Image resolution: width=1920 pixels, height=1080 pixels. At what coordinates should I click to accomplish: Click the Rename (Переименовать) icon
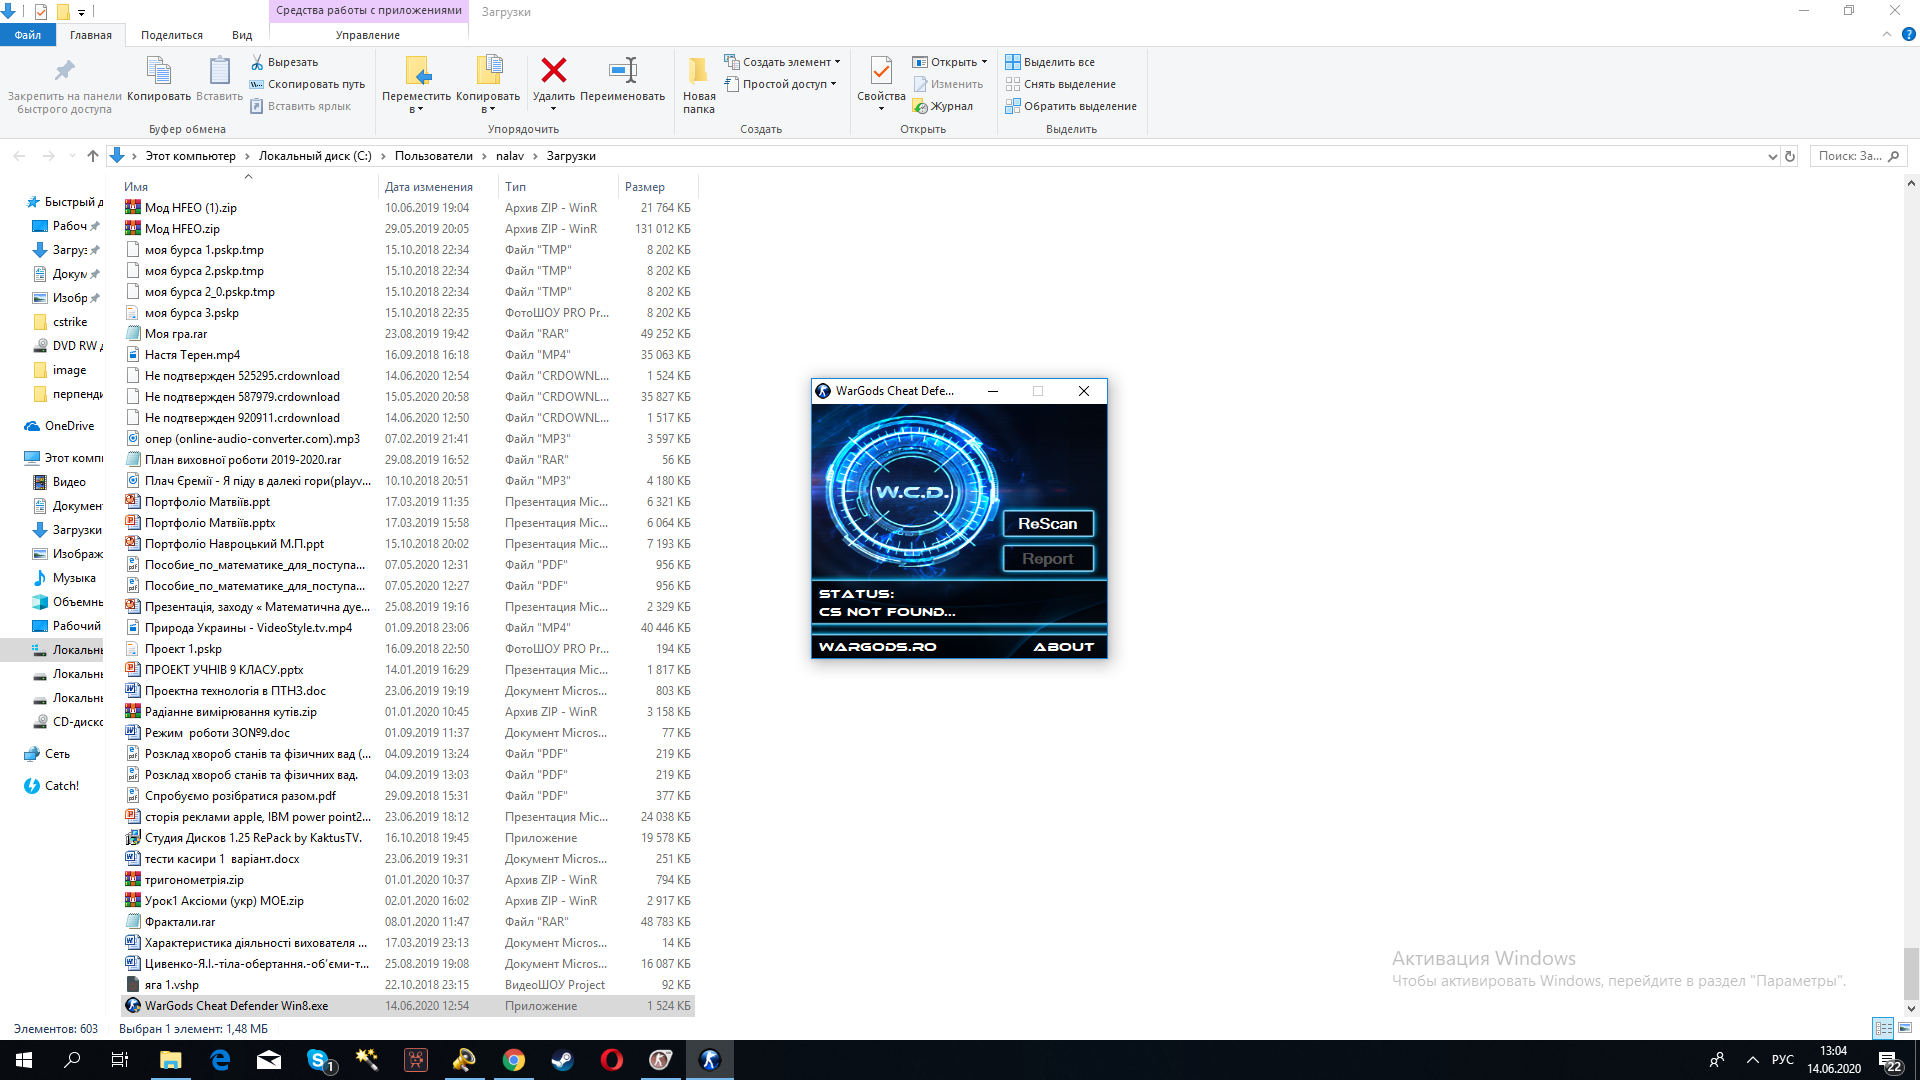[623, 70]
